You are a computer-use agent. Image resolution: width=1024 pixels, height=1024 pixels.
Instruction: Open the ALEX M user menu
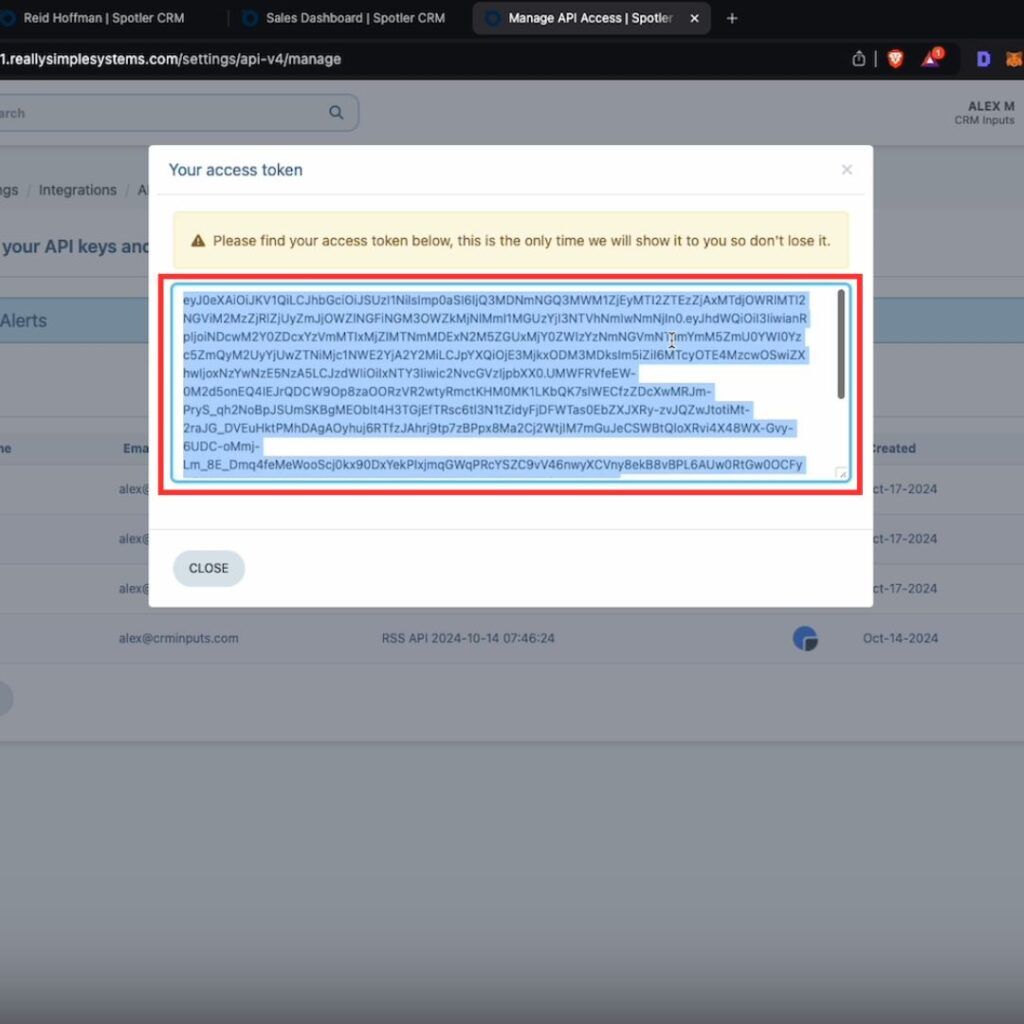[x=985, y=112]
